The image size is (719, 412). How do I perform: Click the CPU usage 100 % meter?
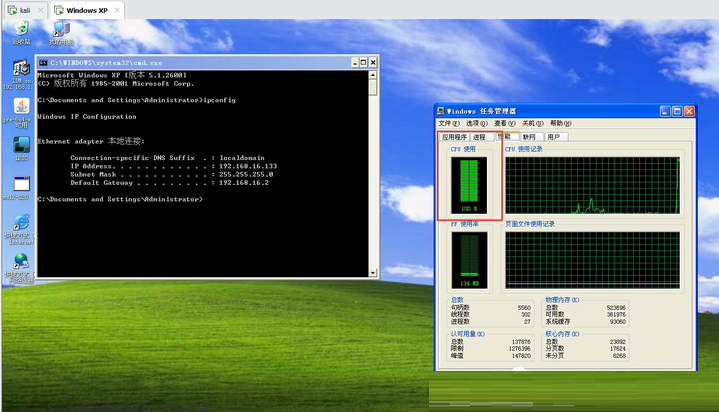click(469, 185)
